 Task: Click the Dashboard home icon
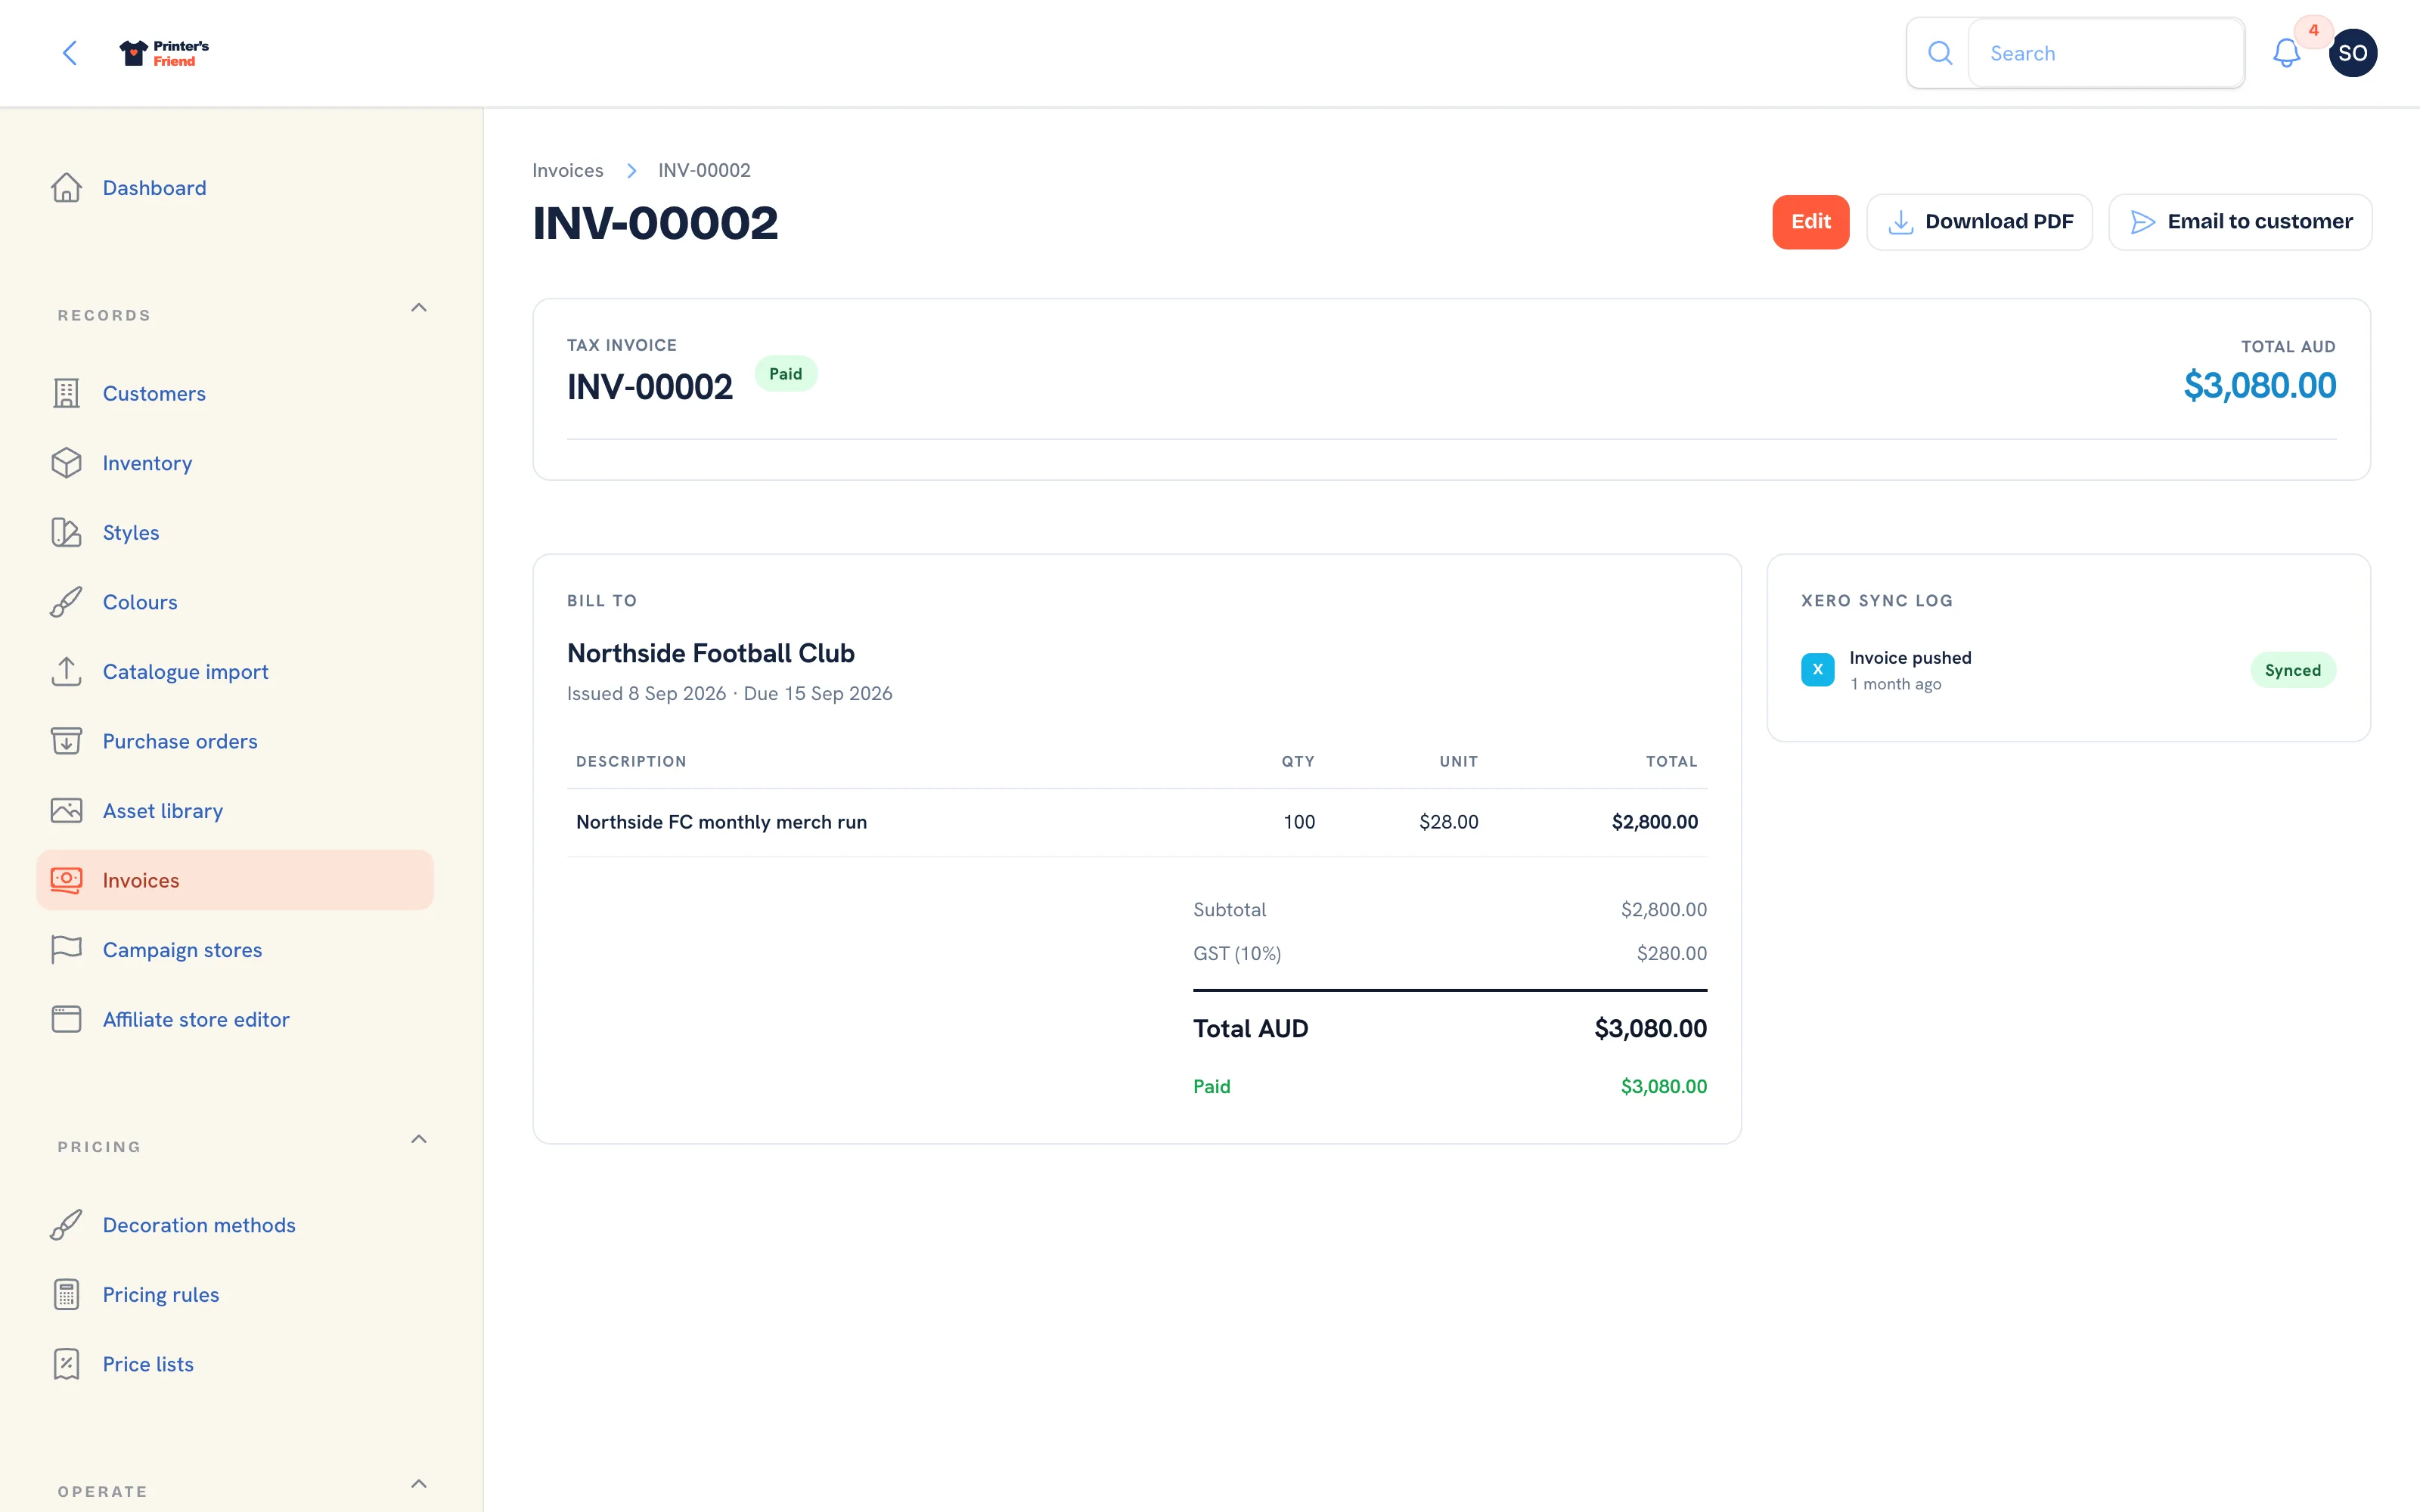click(66, 188)
